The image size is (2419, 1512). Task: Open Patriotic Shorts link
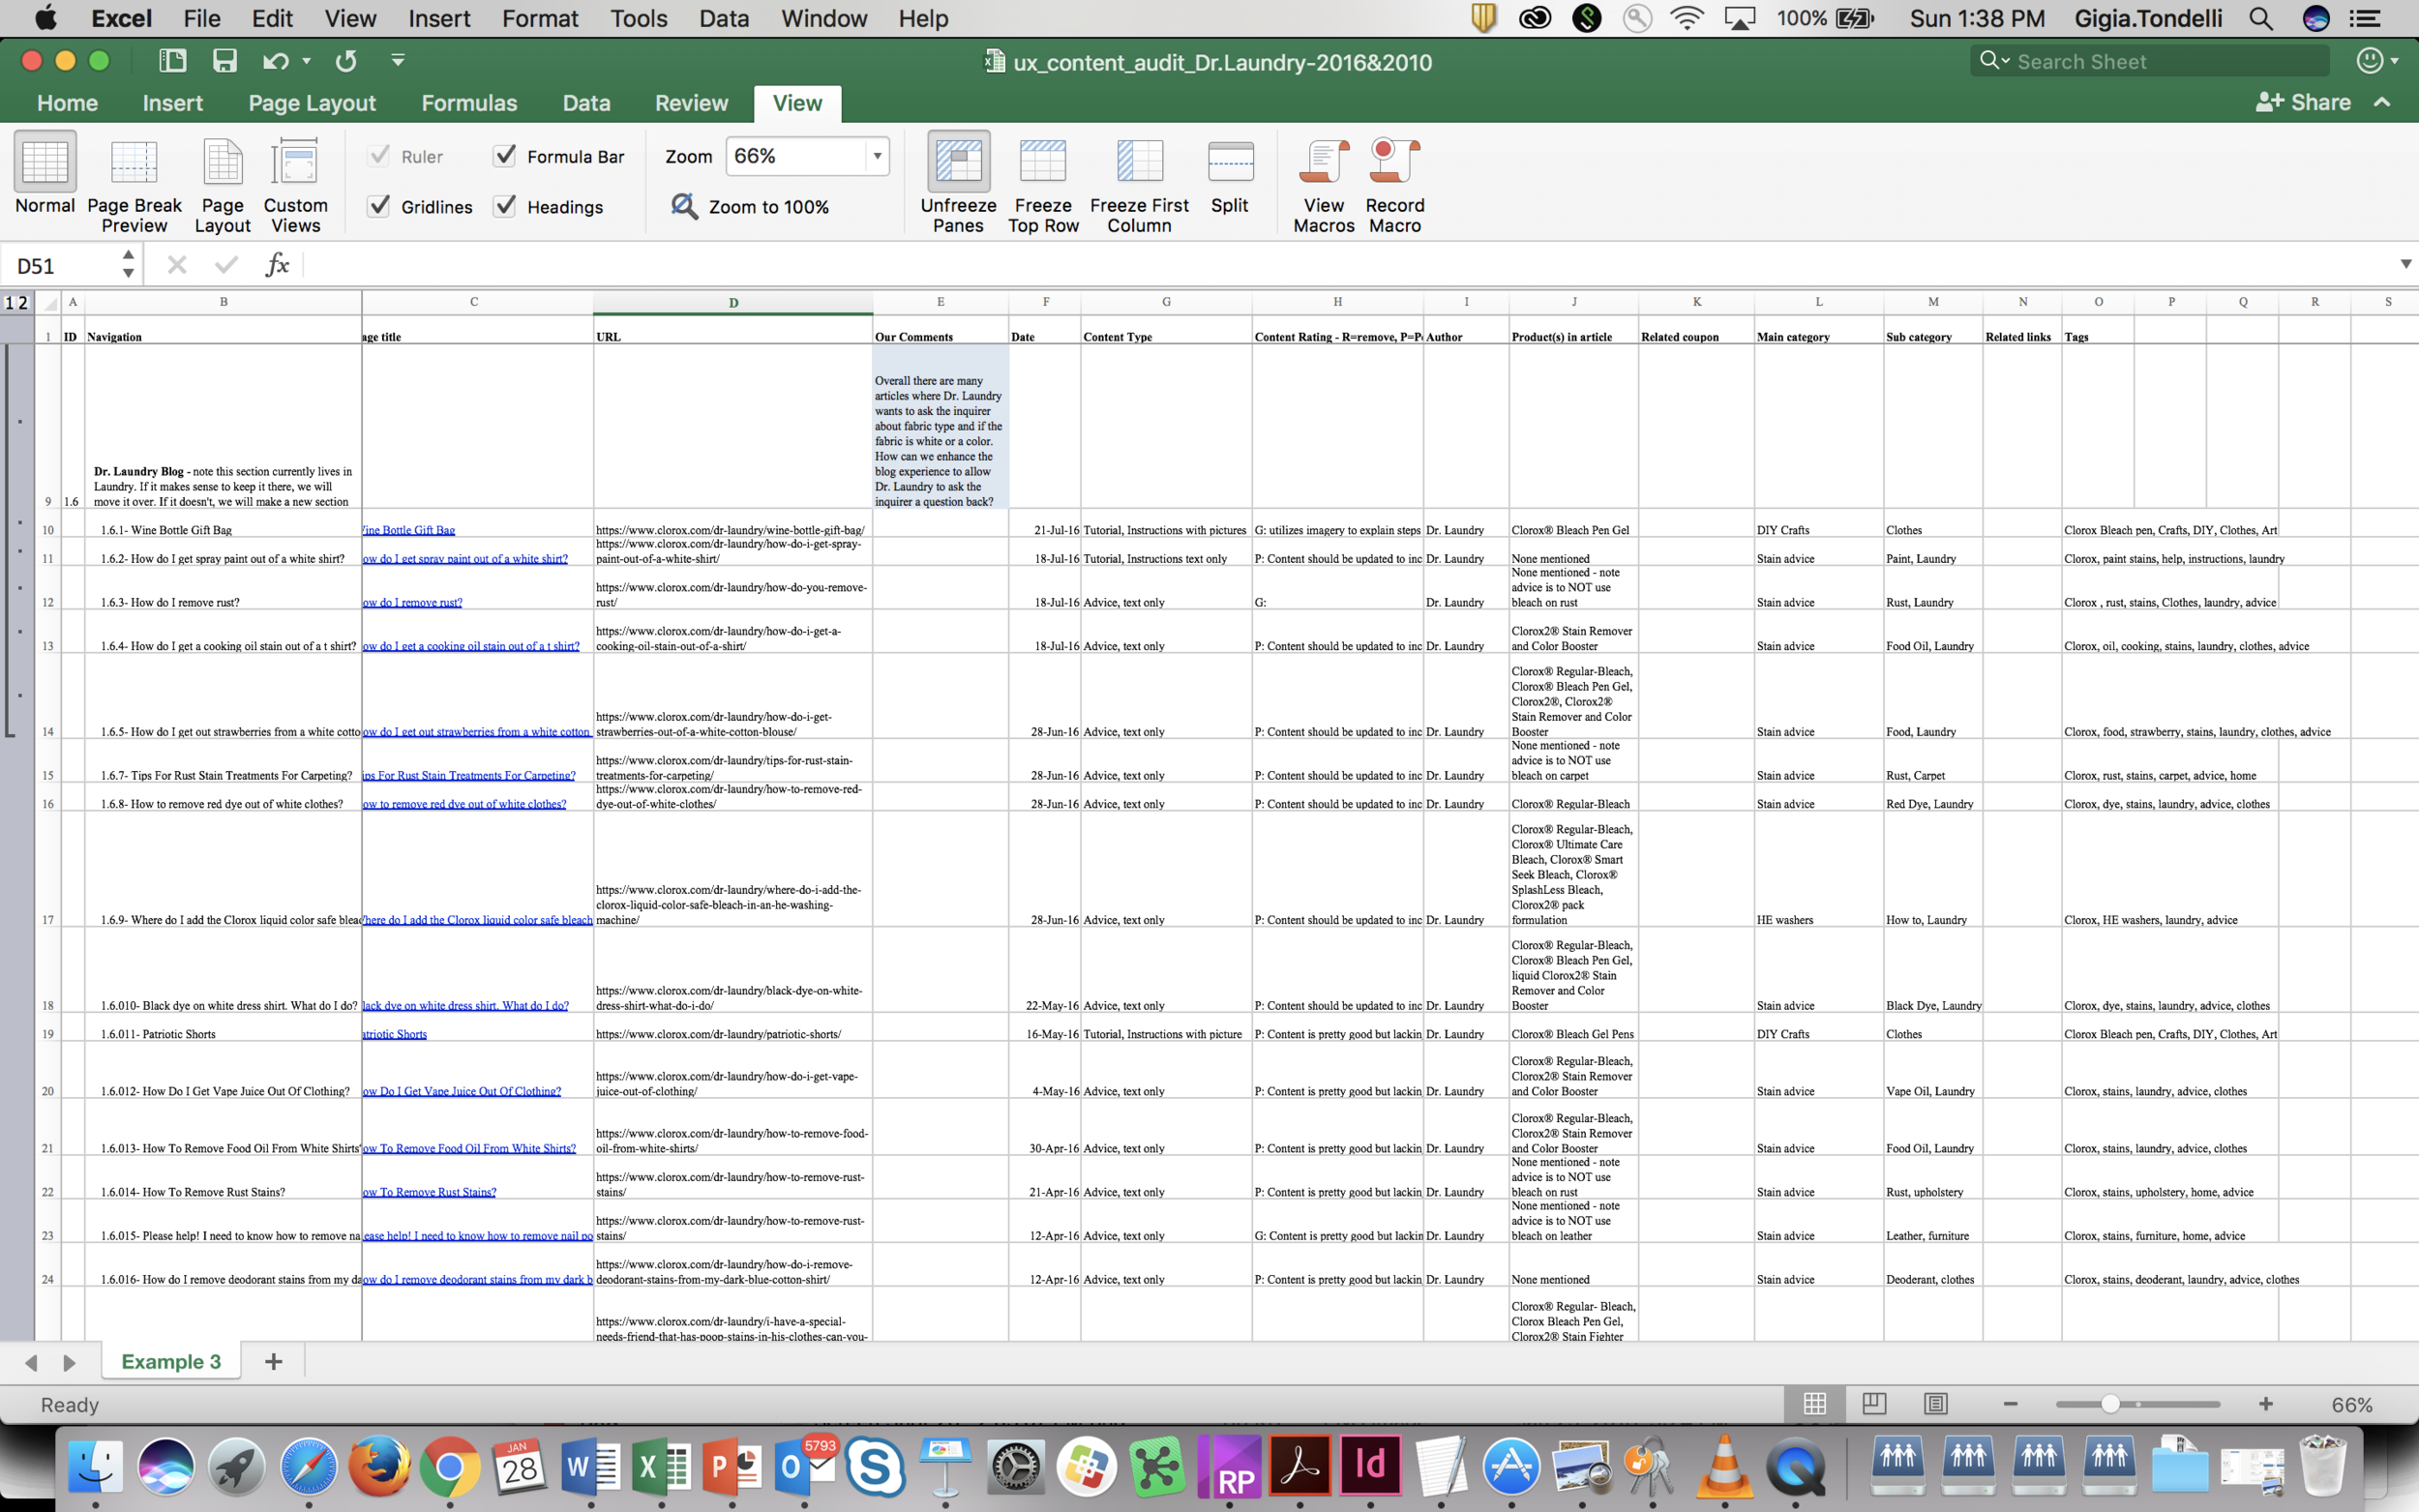[x=394, y=1034]
